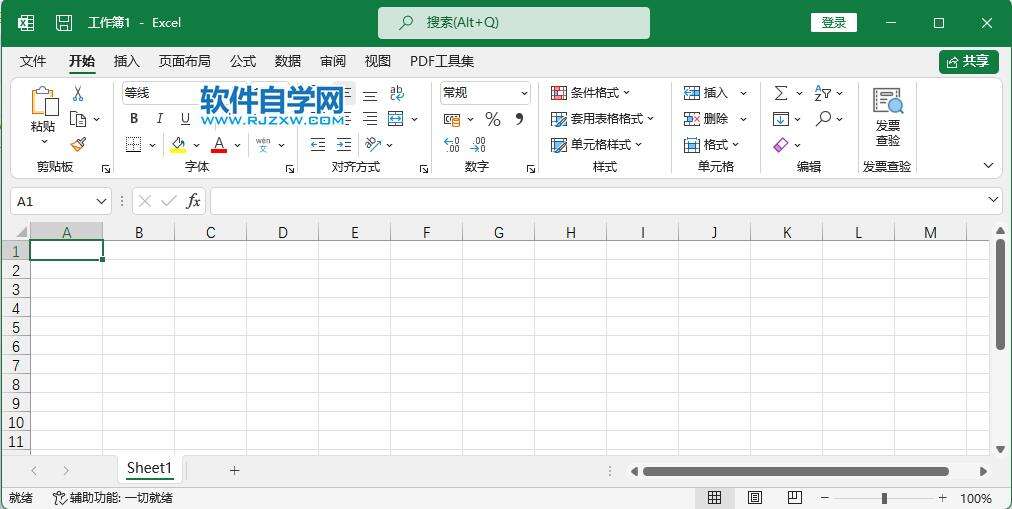
Task: Open the fill color dropdown arrow
Action: click(x=197, y=145)
